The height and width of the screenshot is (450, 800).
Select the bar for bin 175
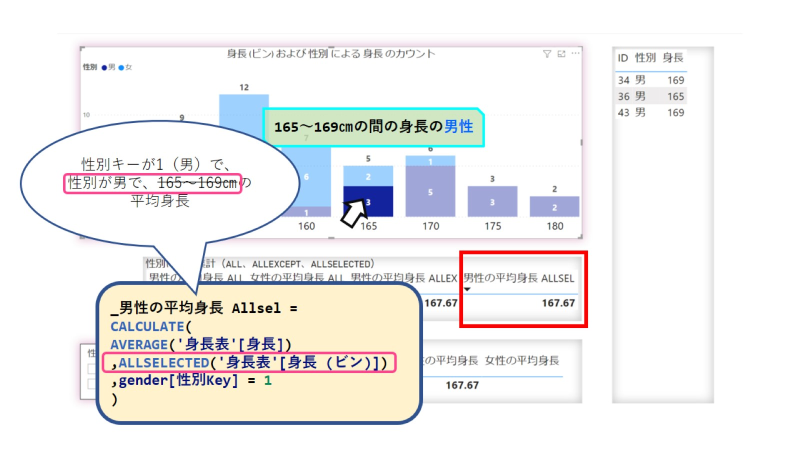(492, 202)
